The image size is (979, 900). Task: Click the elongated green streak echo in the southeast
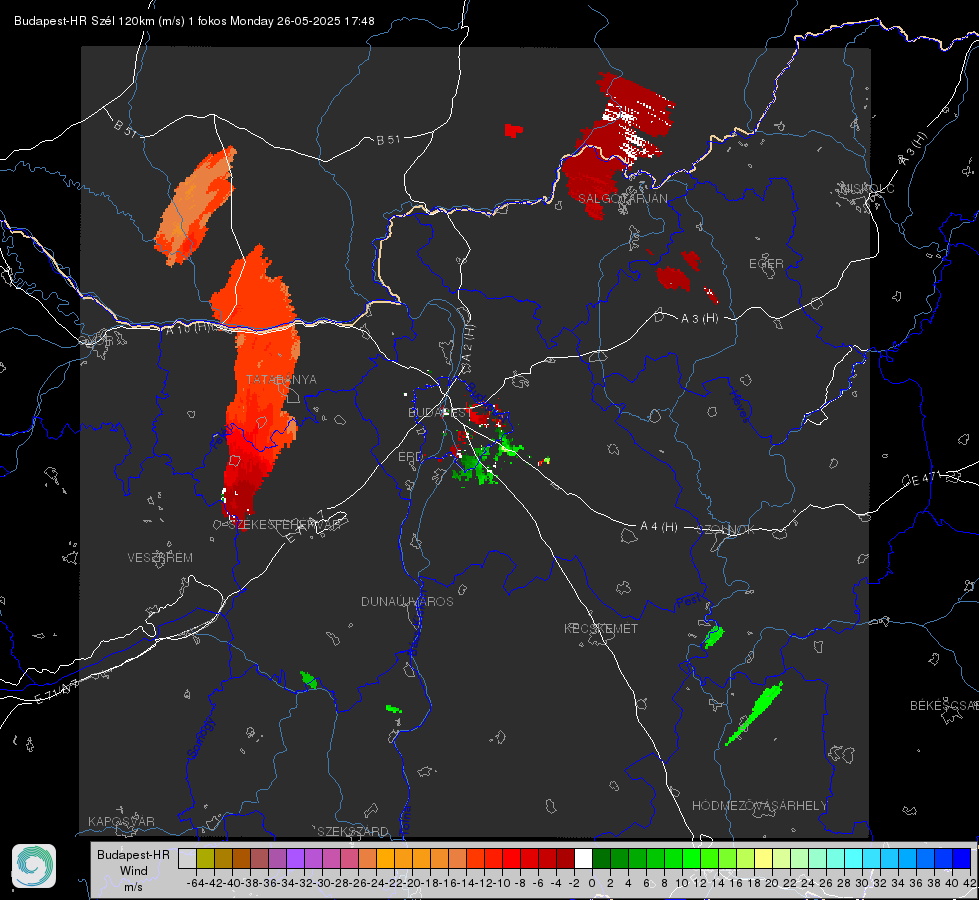[x=754, y=713]
